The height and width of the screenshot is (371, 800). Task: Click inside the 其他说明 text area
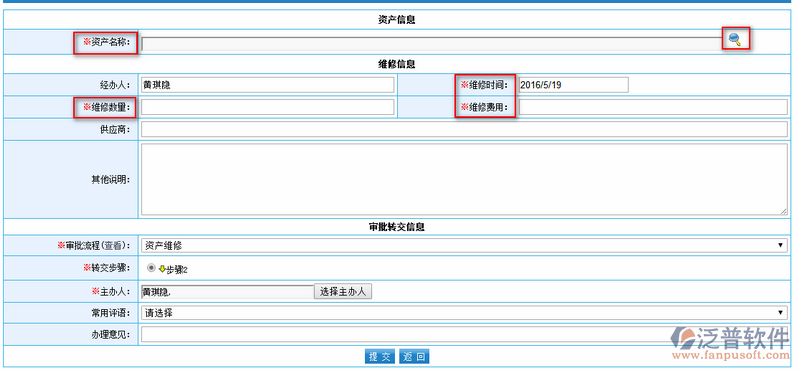pos(464,179)
